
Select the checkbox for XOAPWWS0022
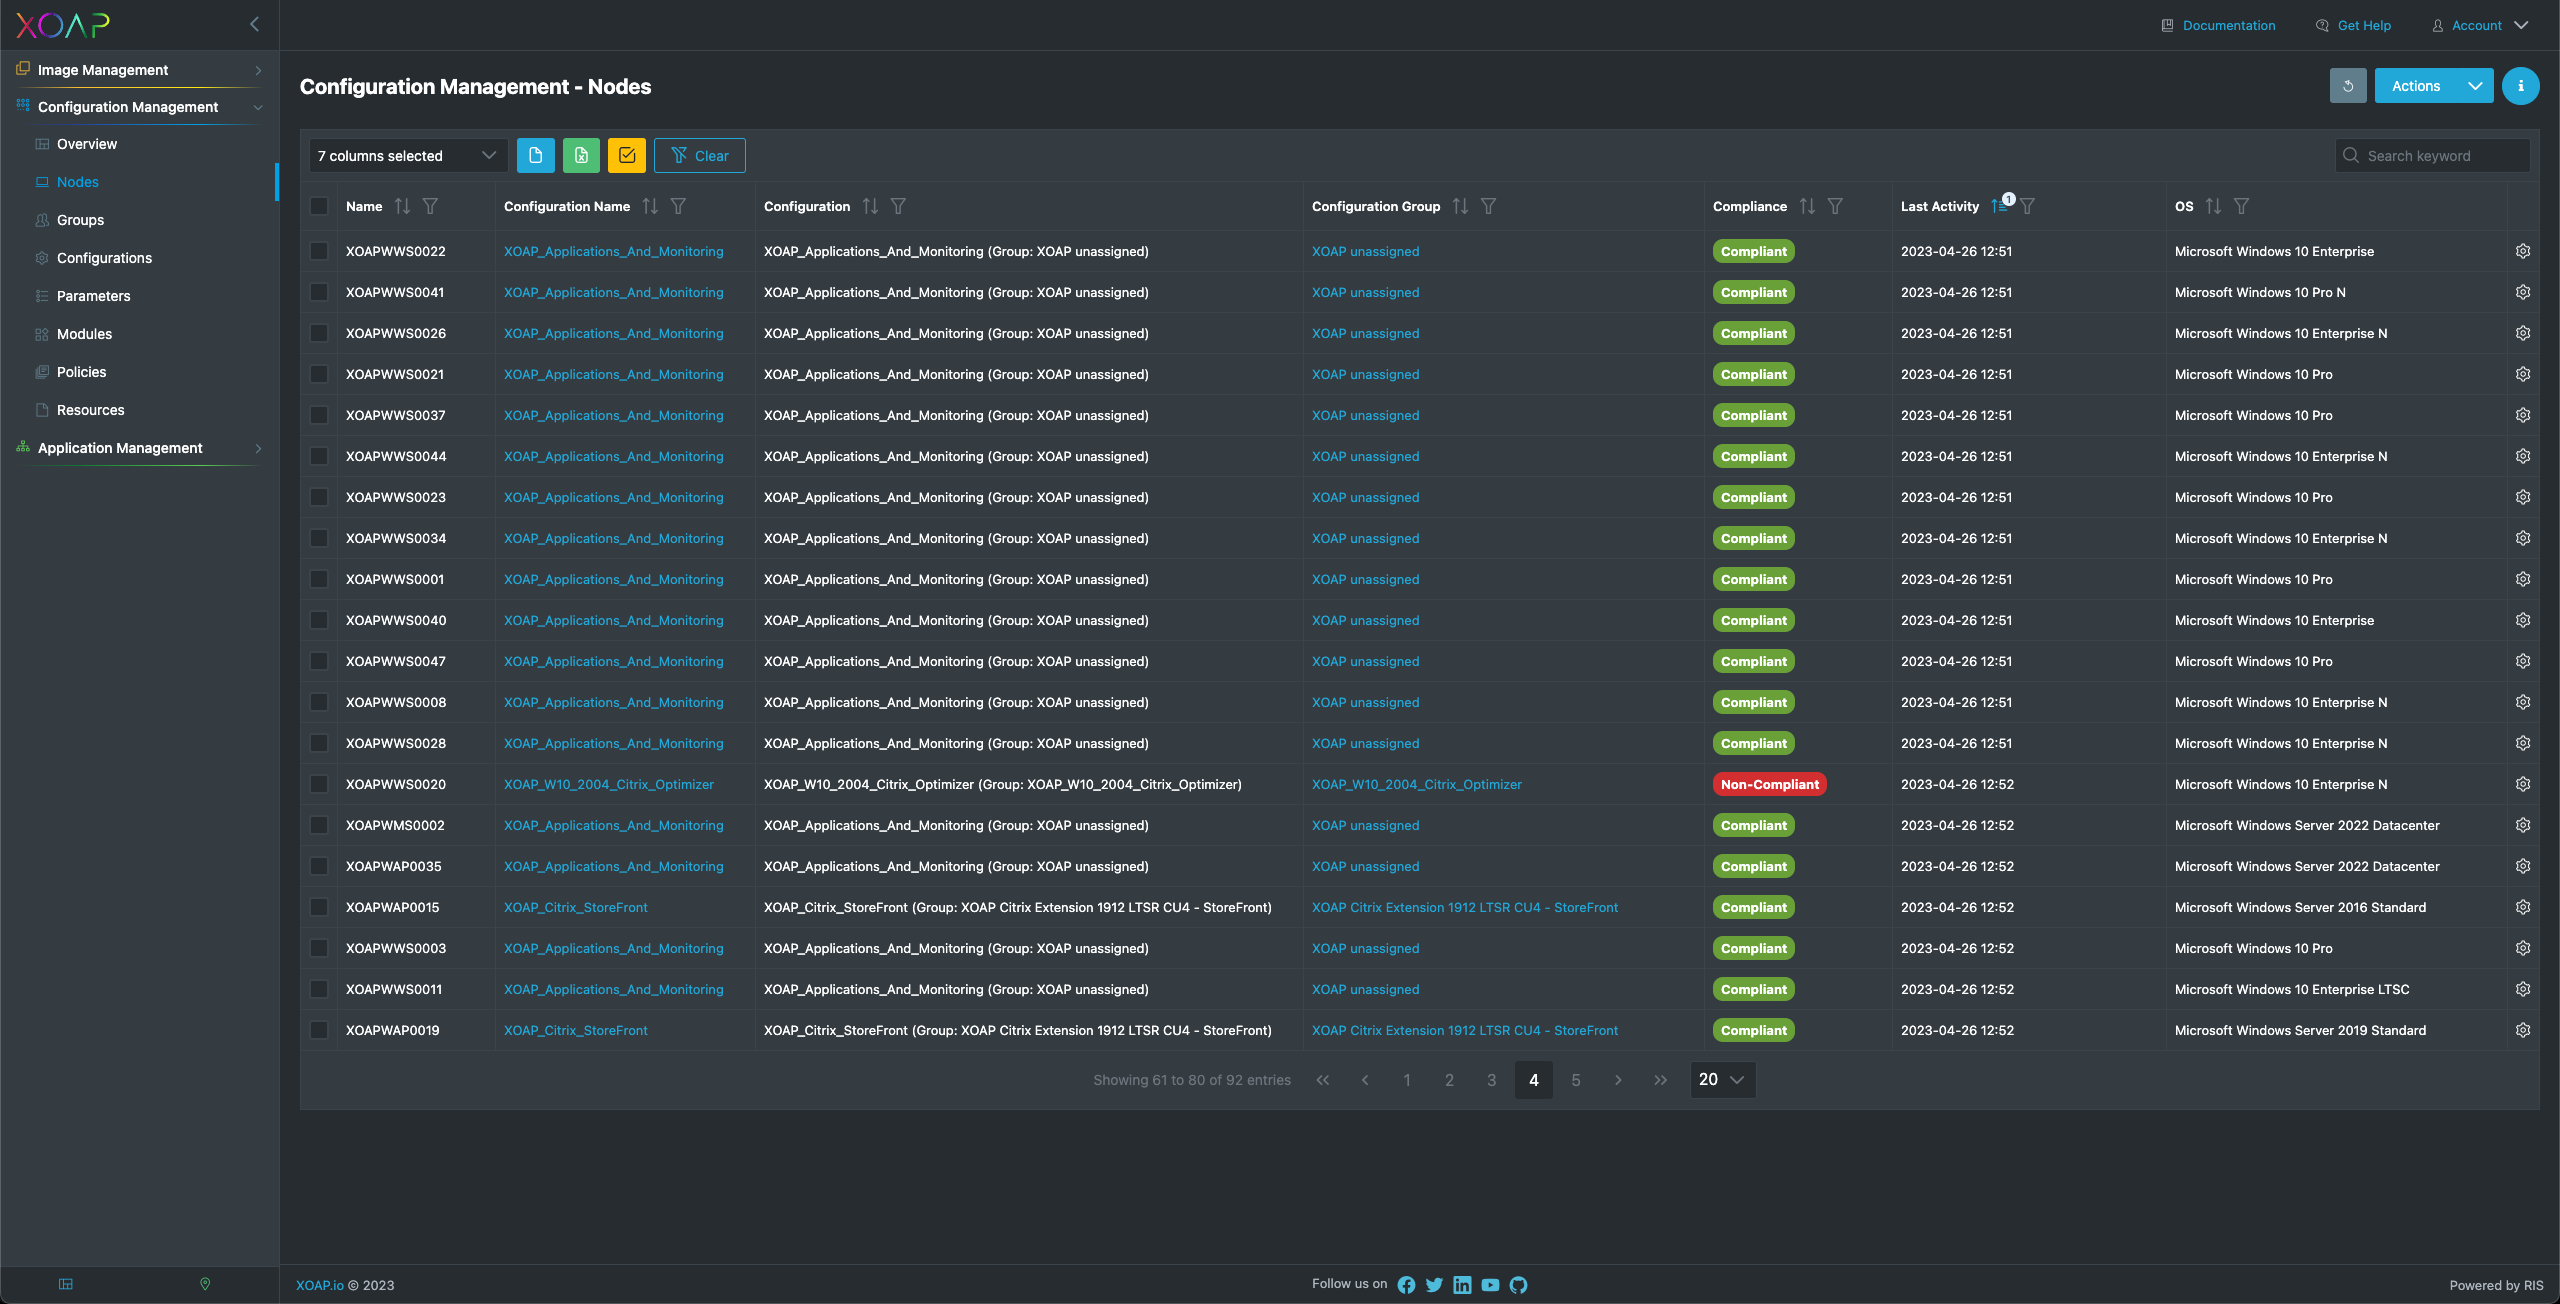click(319, 251)
